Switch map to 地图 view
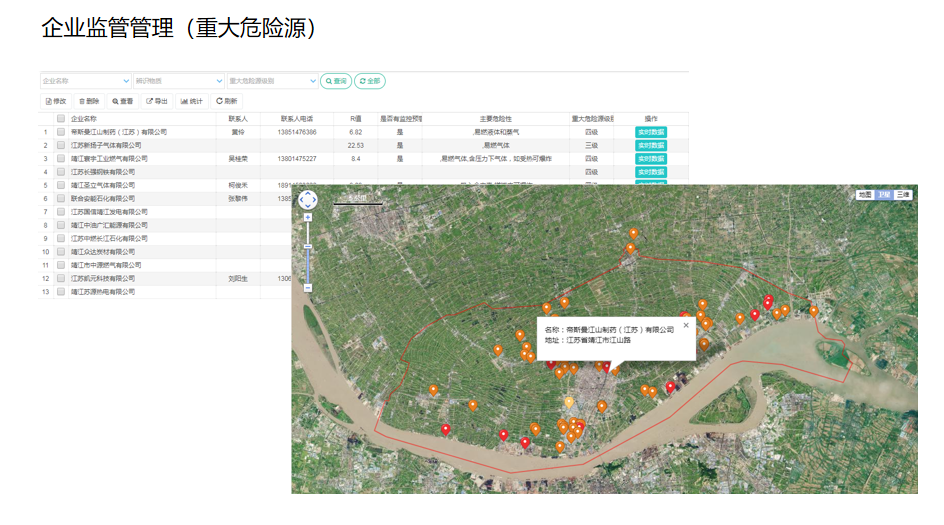This screenshot has width=944, height=525. (x=864, y=195)
